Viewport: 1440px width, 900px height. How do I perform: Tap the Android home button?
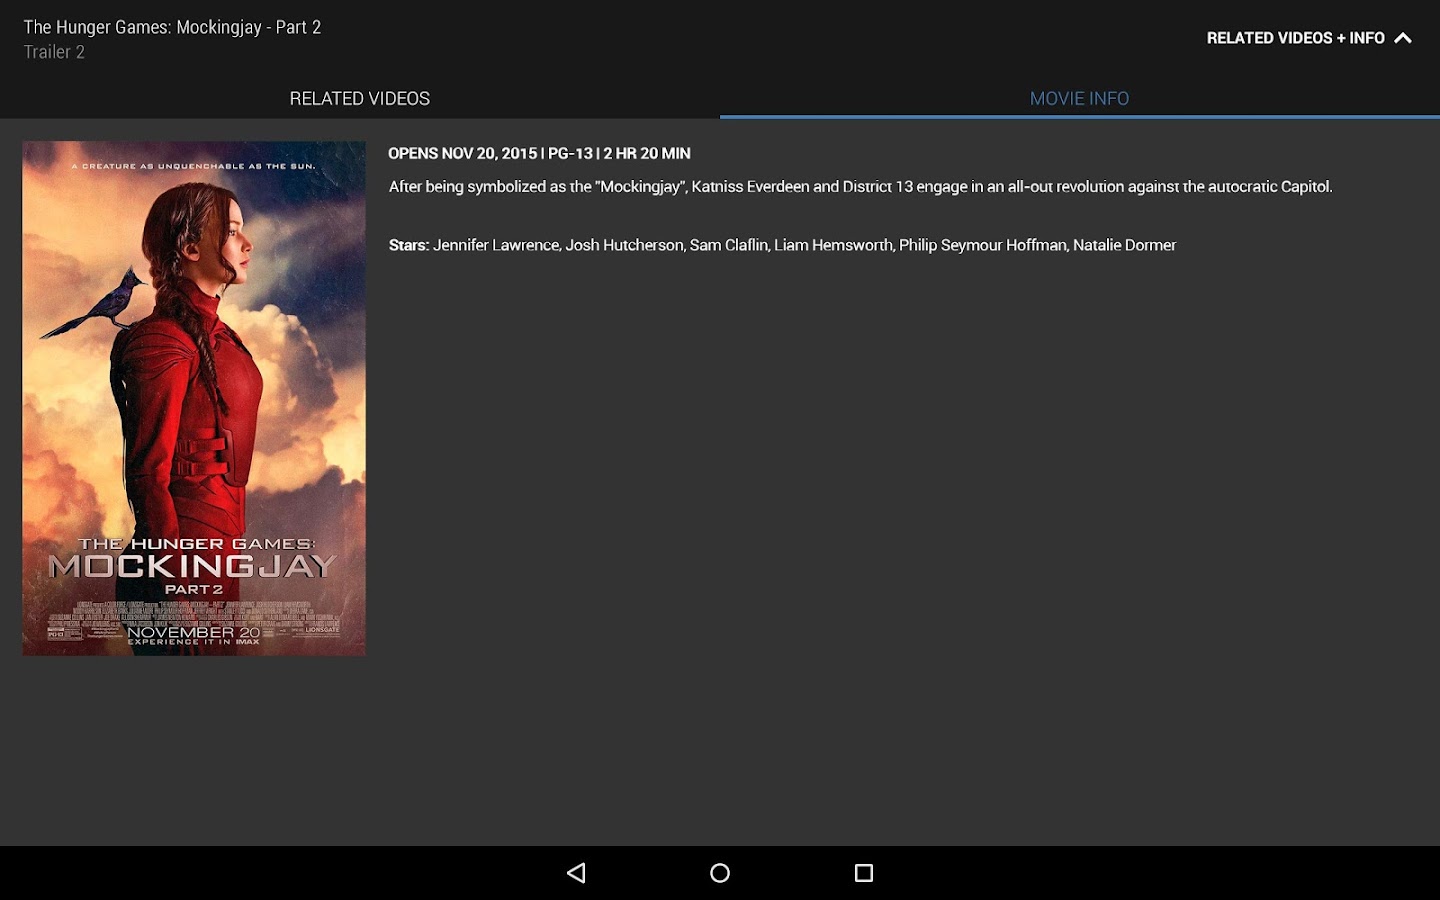720,873
